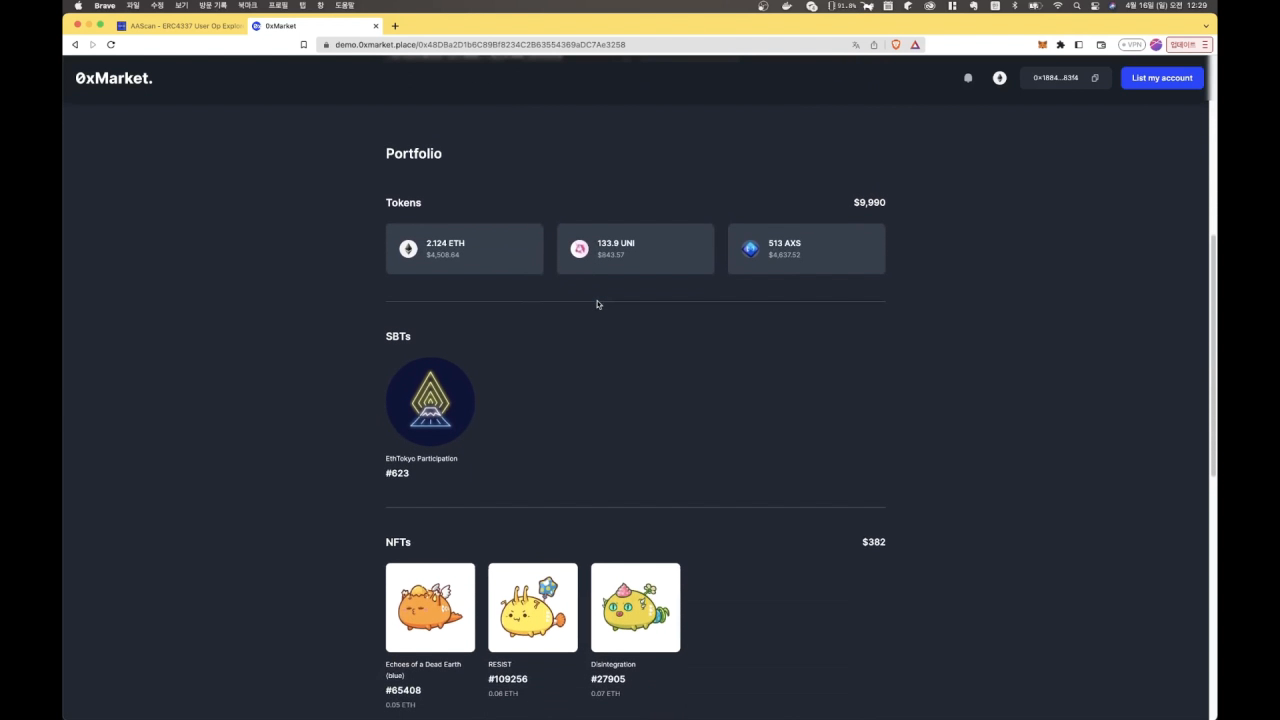Reload the current page
The height and width of the screenshot is (720, 1280).
pos(111,44)
